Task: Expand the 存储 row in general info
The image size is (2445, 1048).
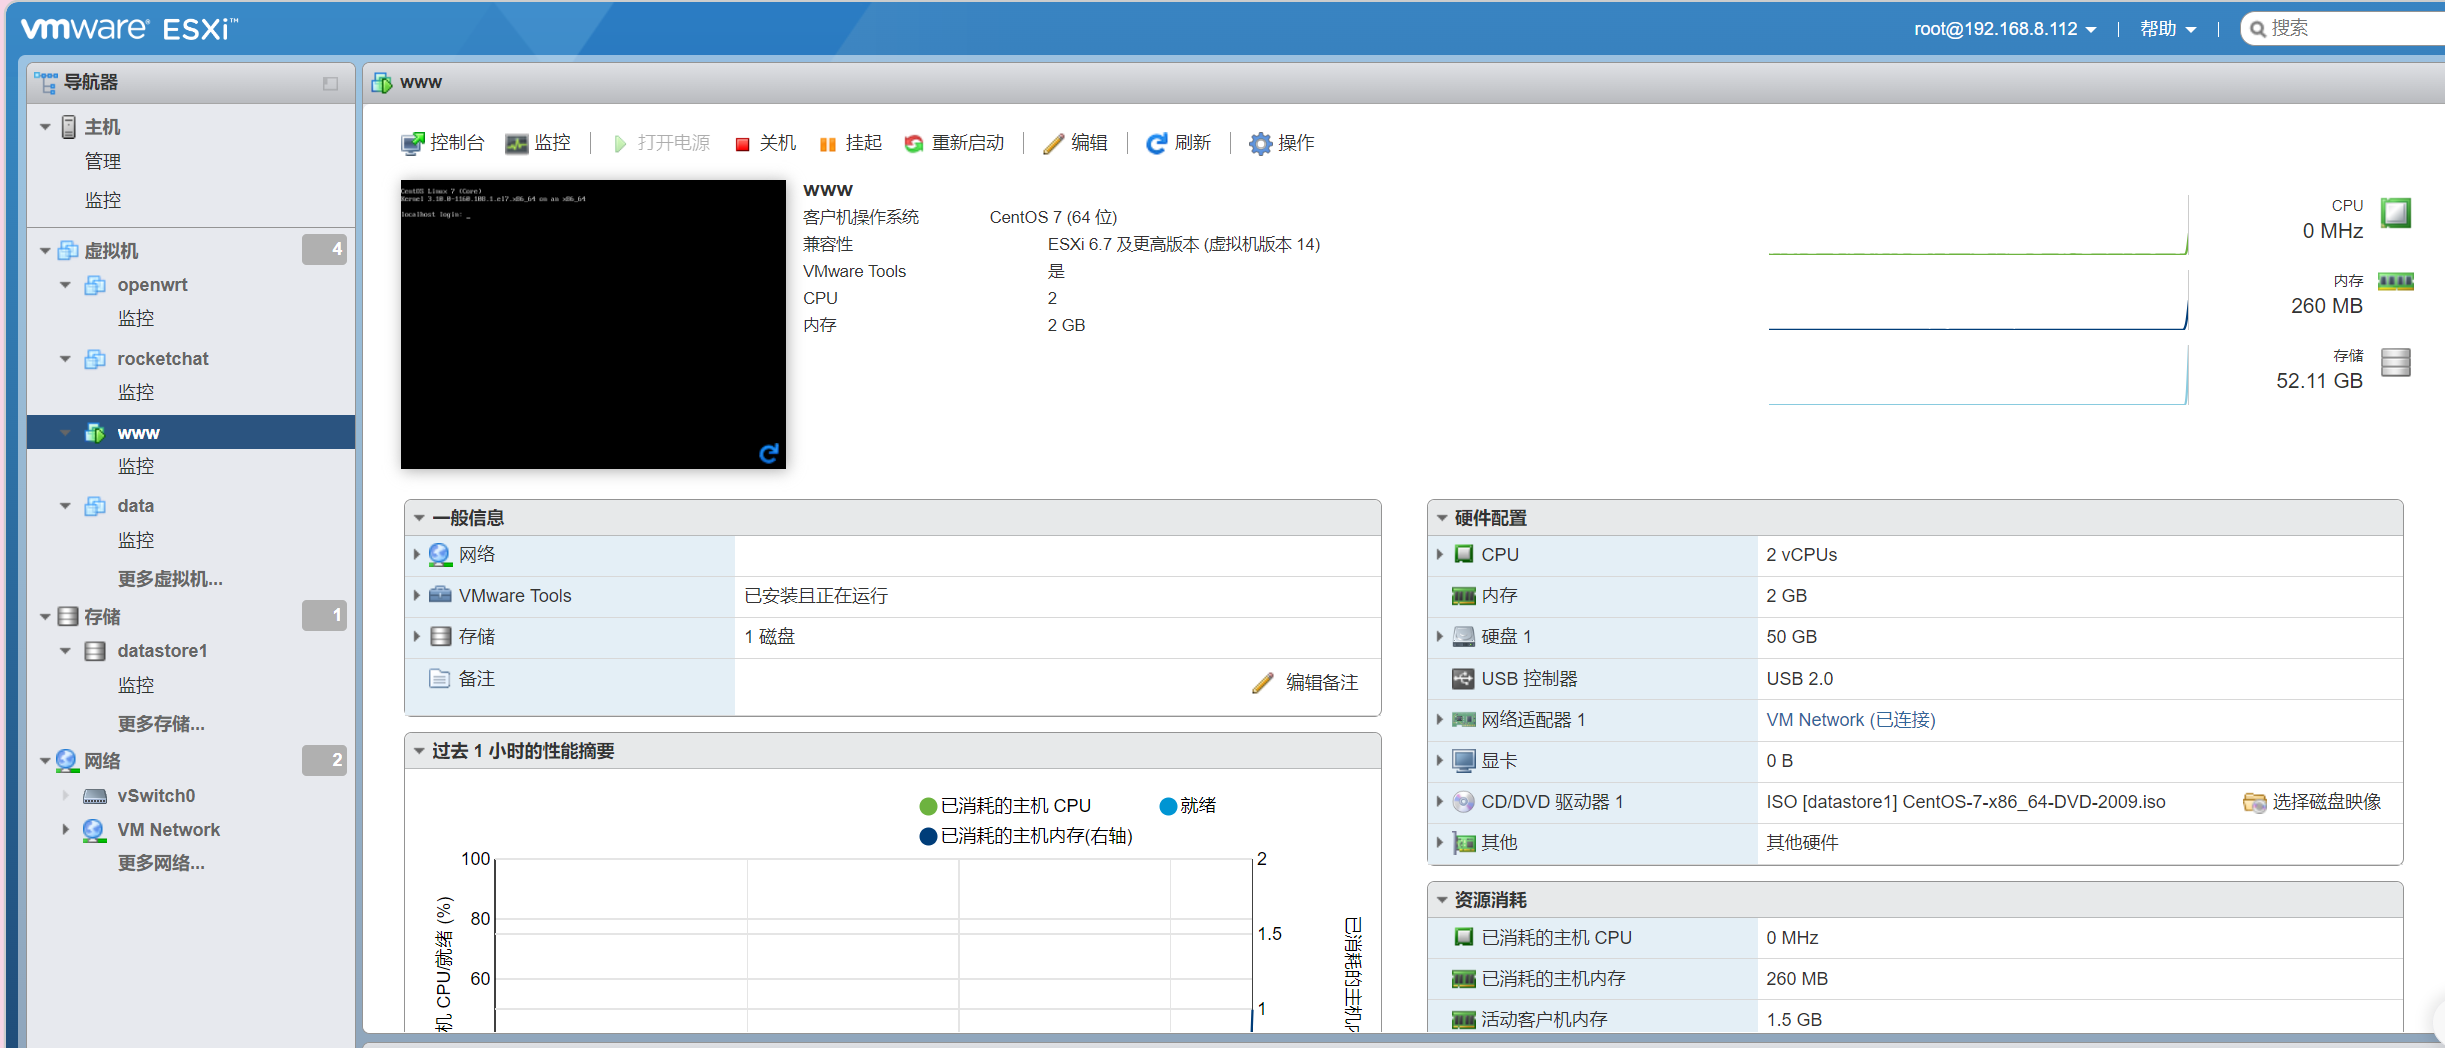Action: (x=416, y=636)
